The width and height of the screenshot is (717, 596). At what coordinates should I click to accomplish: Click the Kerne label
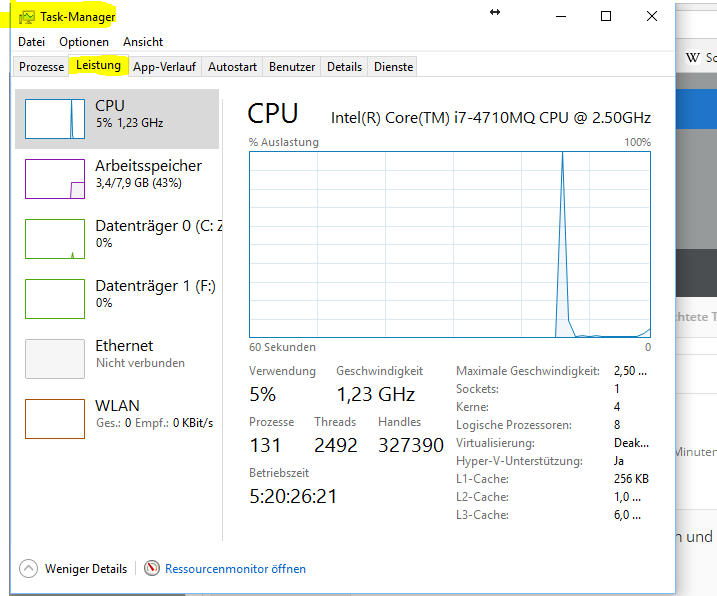(x=472, y=407)
